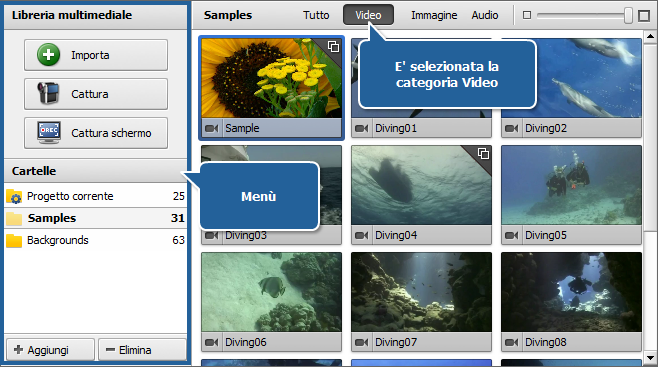Image resolution: width=658 pixels, height=368 pixels.
Task: Click the overlay icon on the Sample thumbnail
Action: (334, 47)
